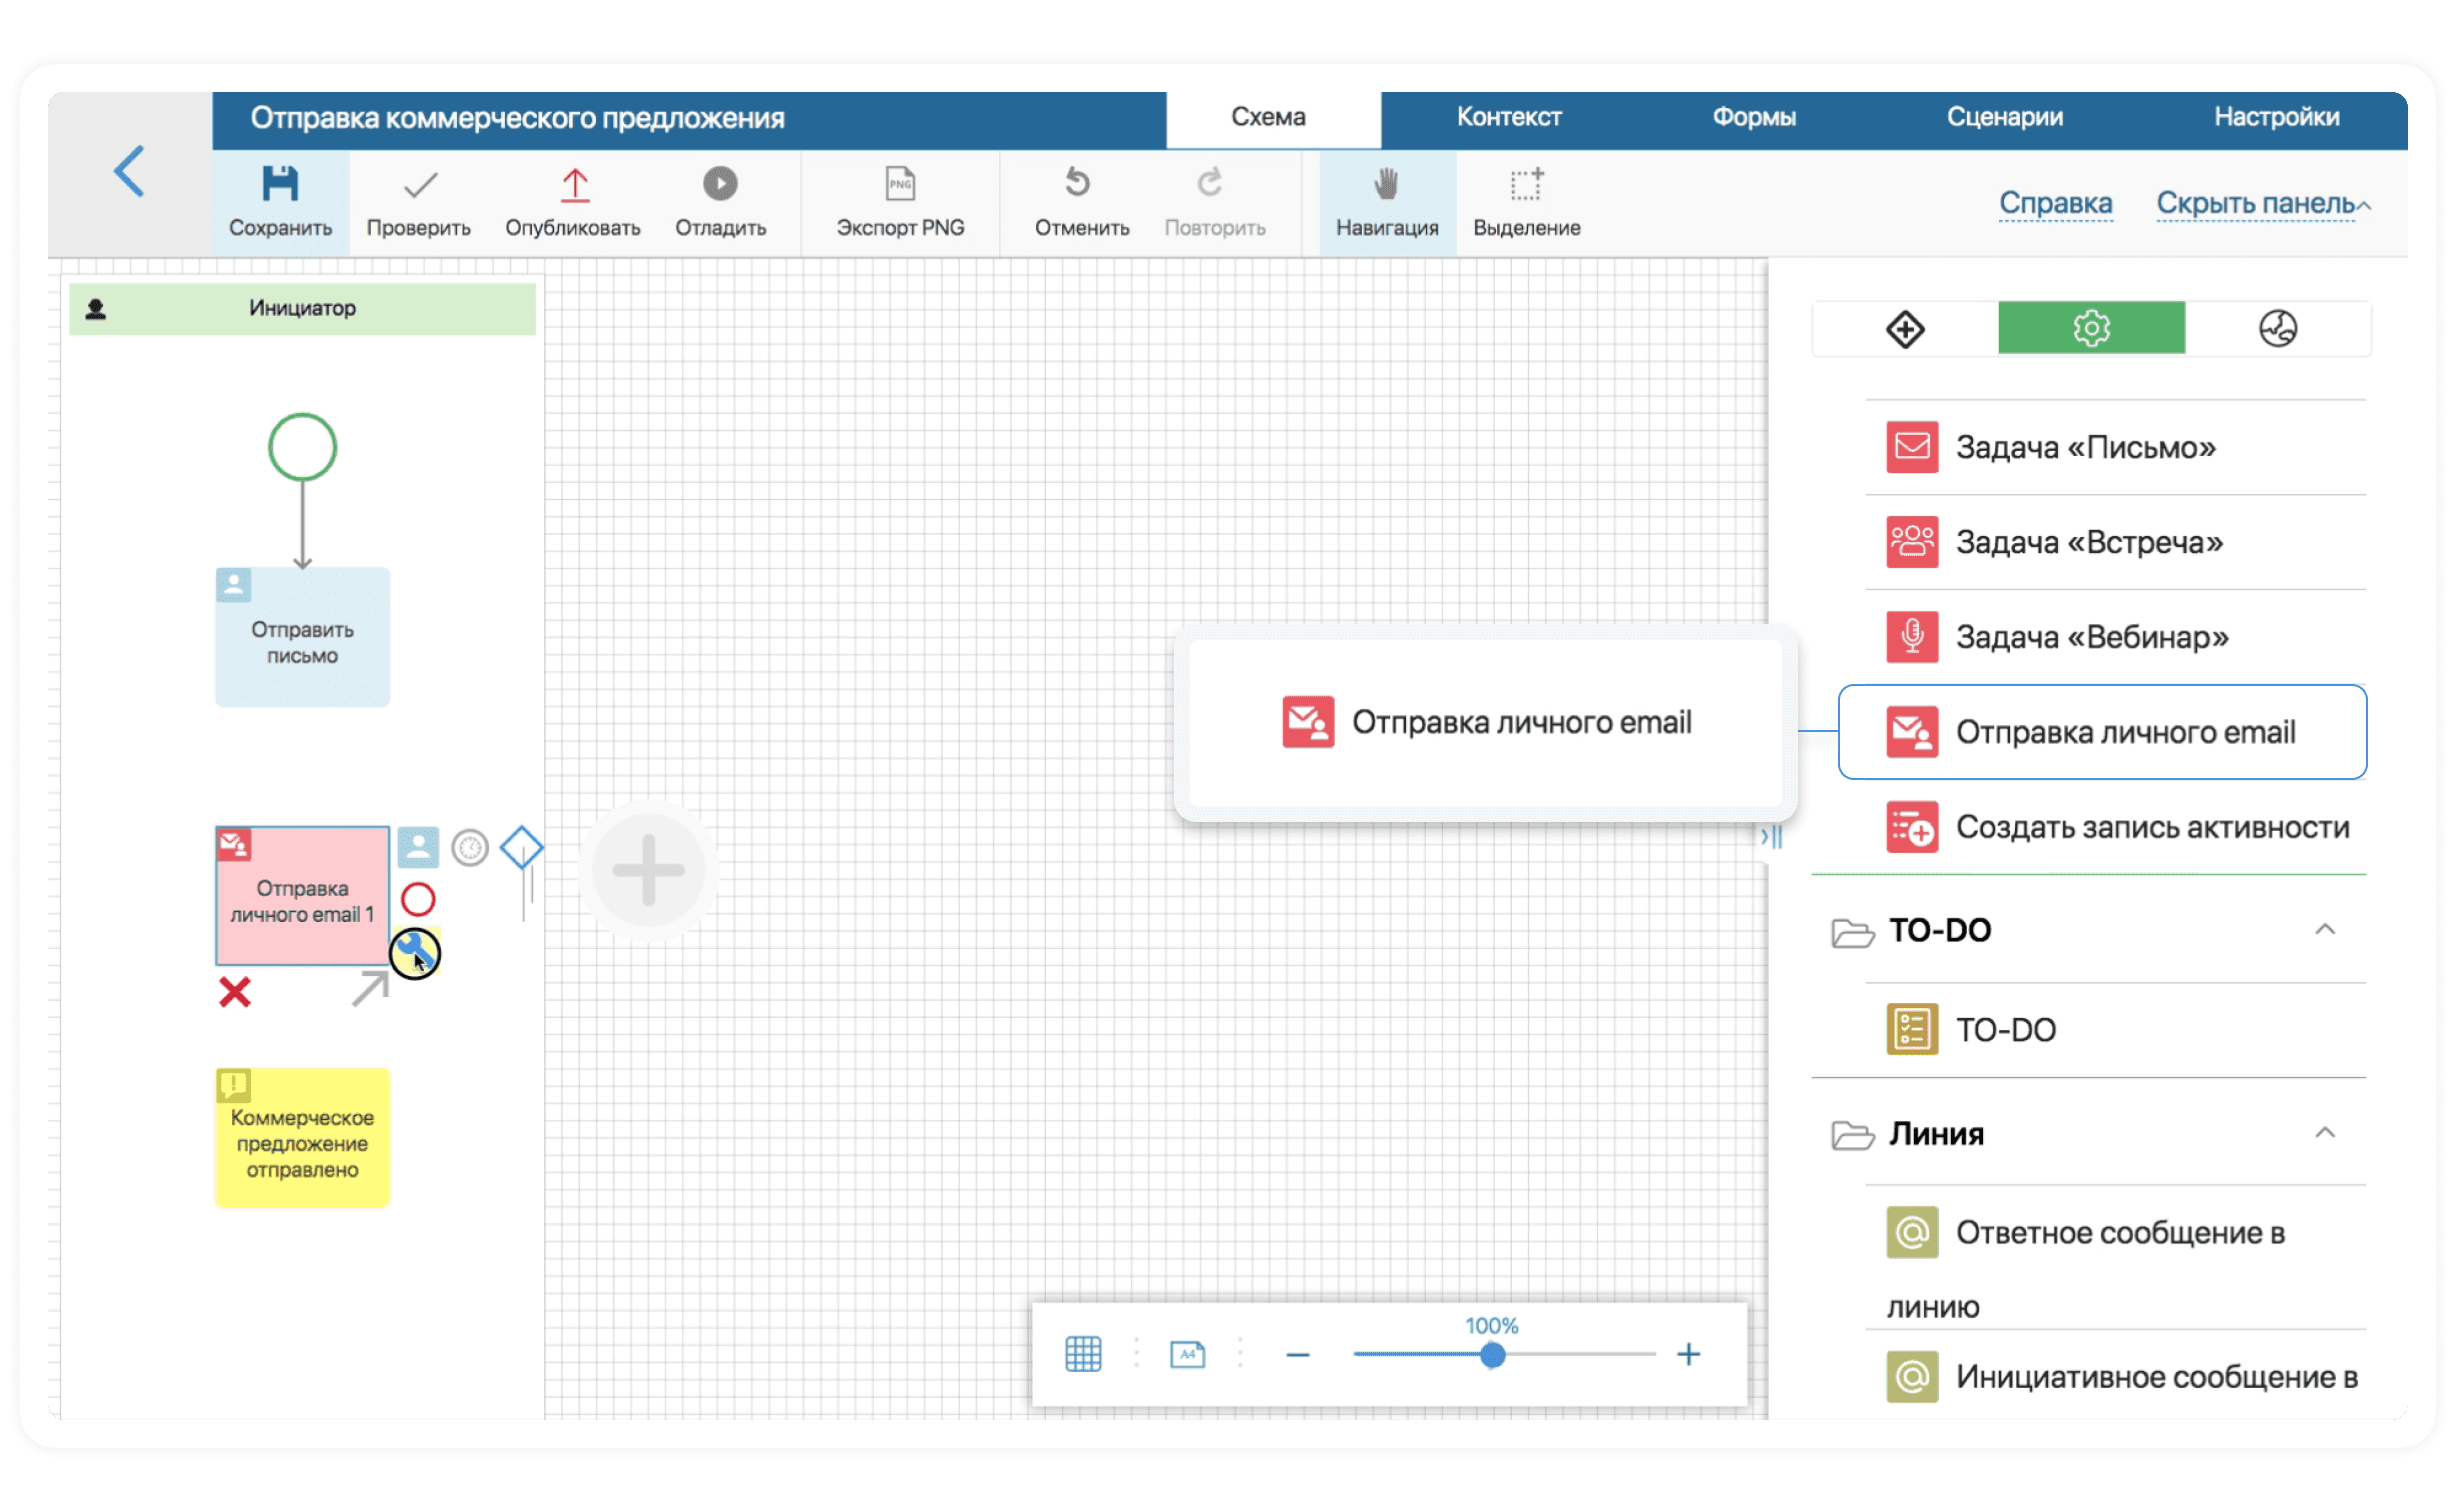Toggle the A4 page boundaries icon
Screen dimensions: 2456x1512
point(1187,1354)
